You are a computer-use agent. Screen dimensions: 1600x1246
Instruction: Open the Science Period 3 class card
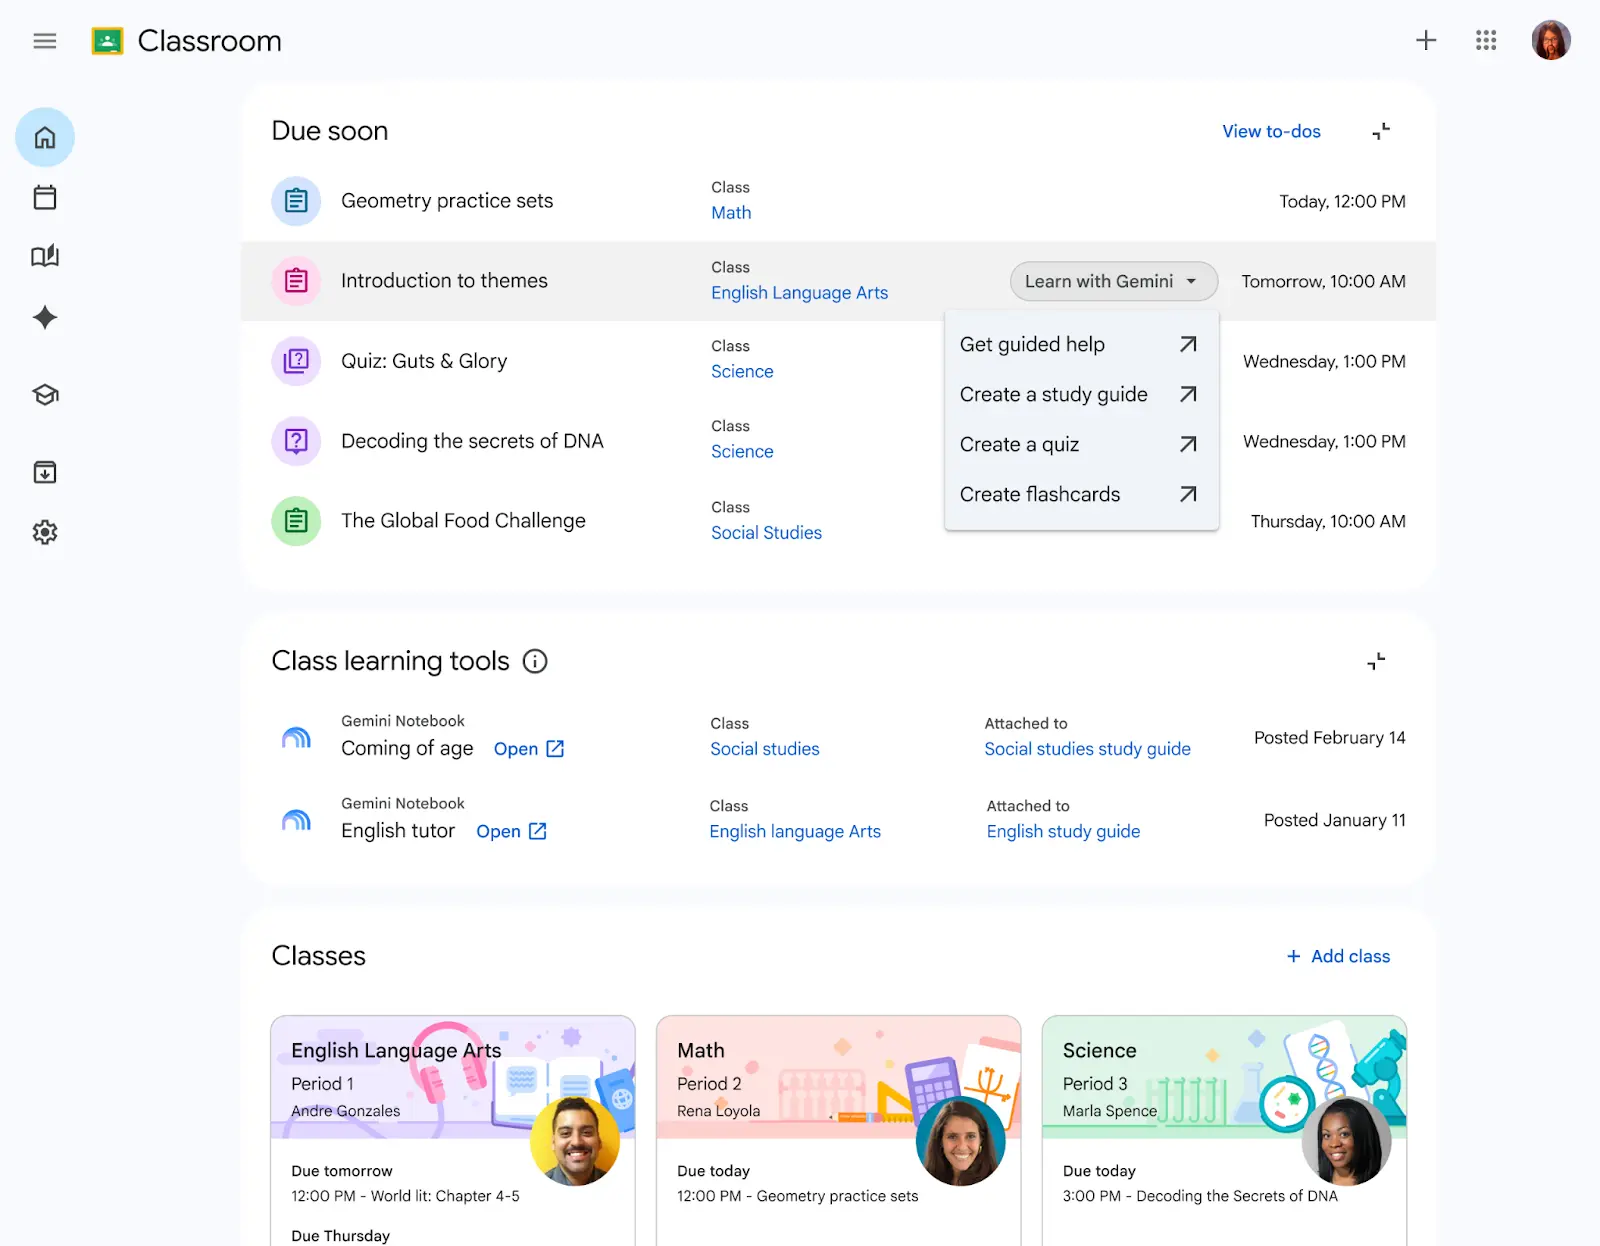click(x=1224, y=1131)
